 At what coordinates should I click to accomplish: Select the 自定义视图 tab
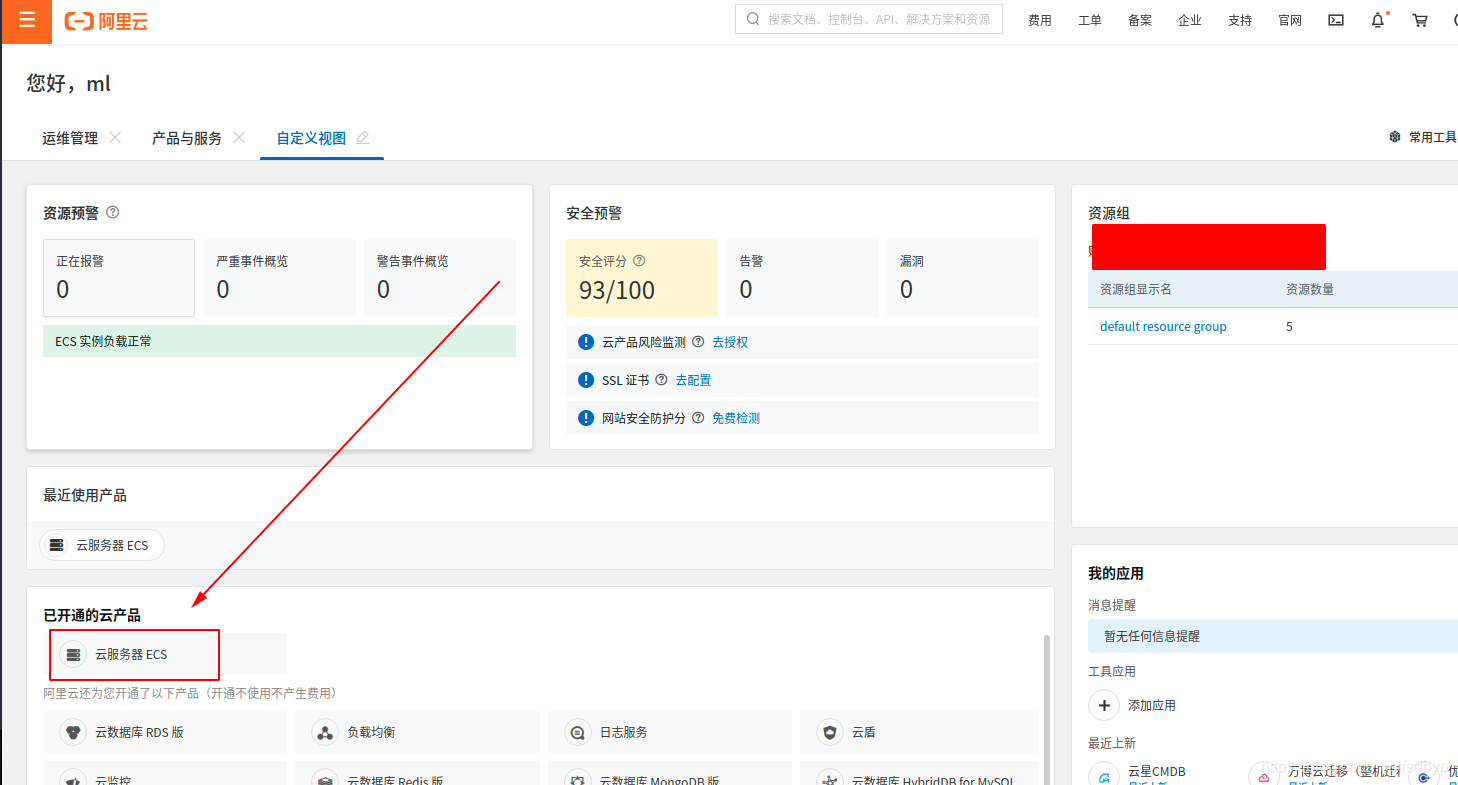point(312,138)
